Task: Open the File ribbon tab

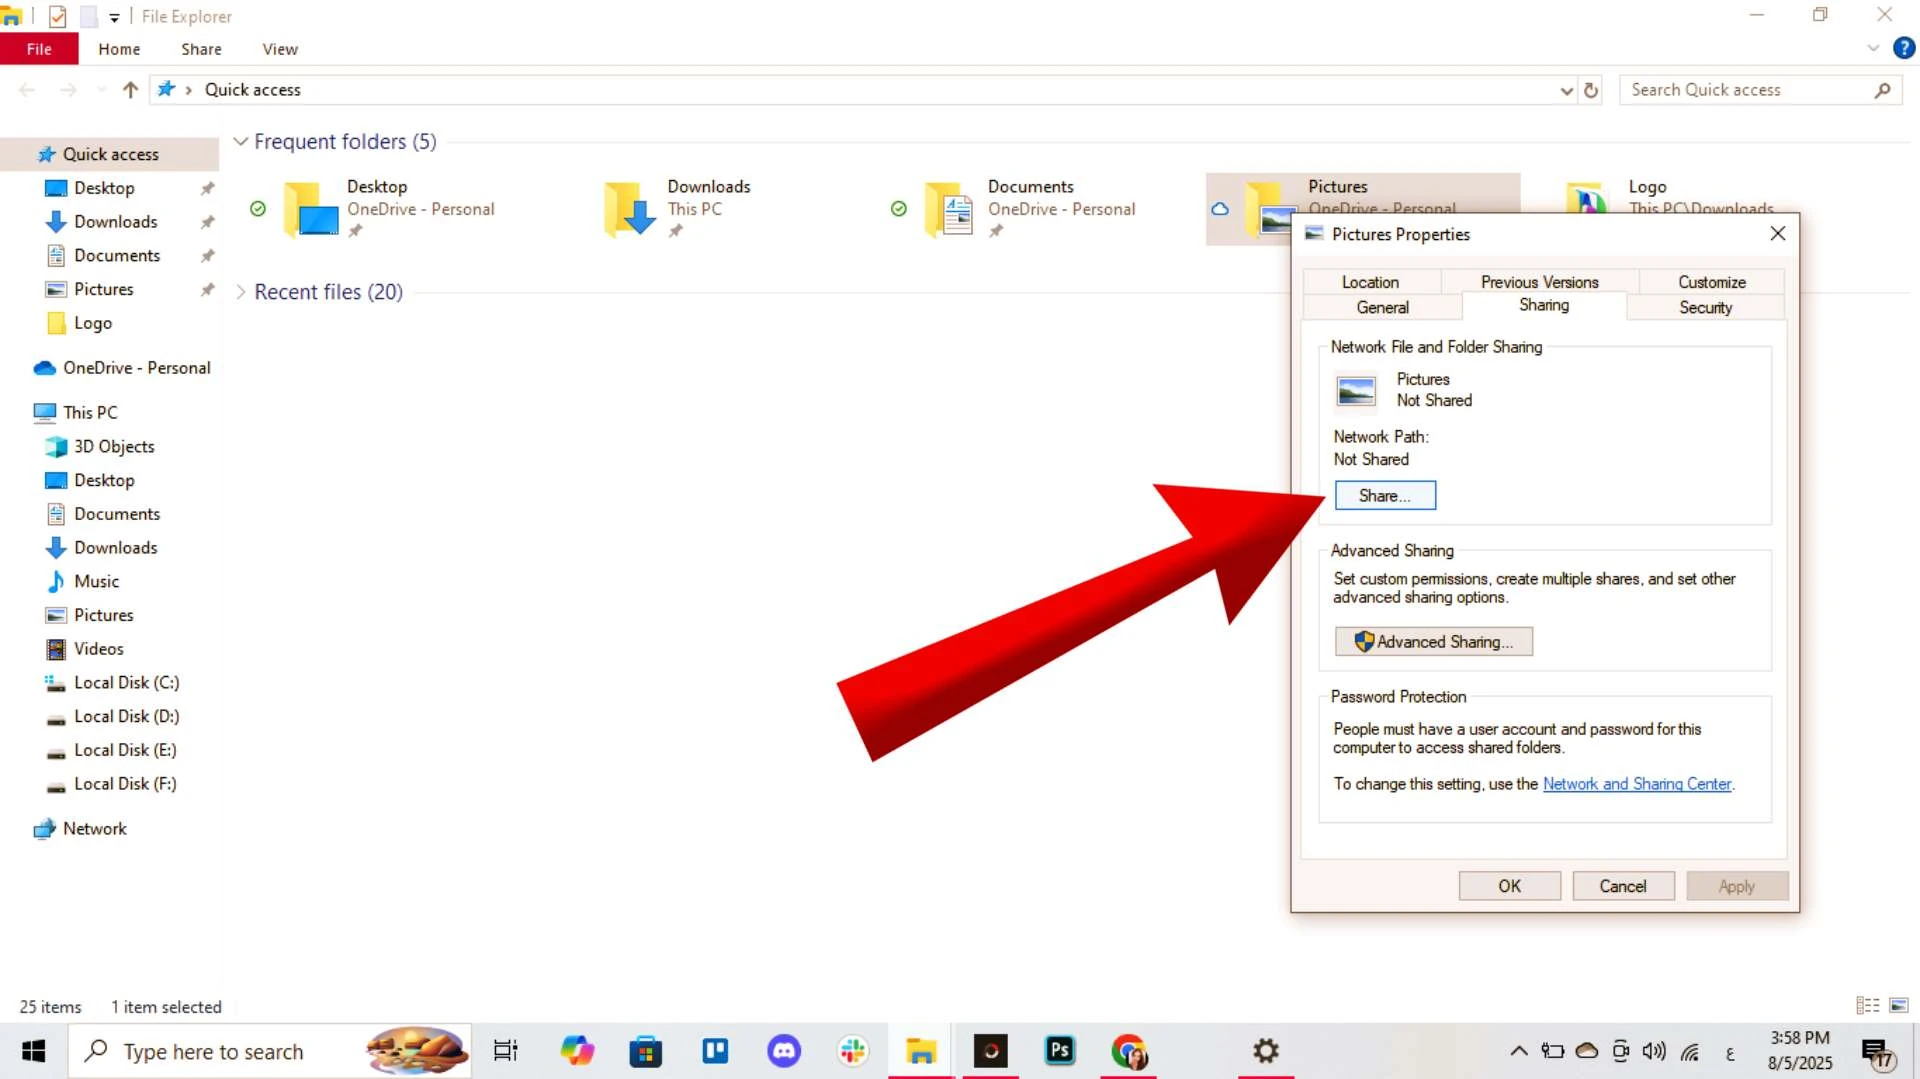Action: pyautogui.click(x=39, y=49)
